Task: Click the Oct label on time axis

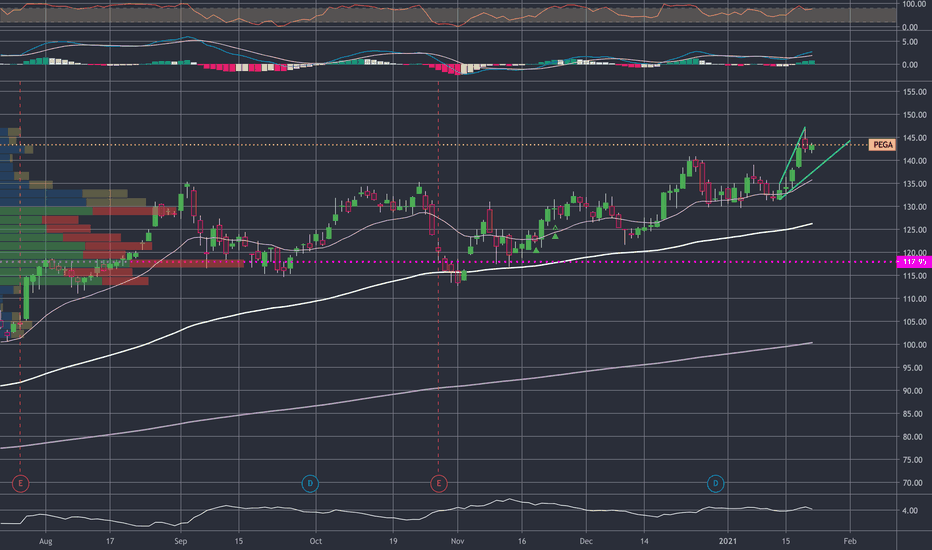Action: [x=316, y=541]
